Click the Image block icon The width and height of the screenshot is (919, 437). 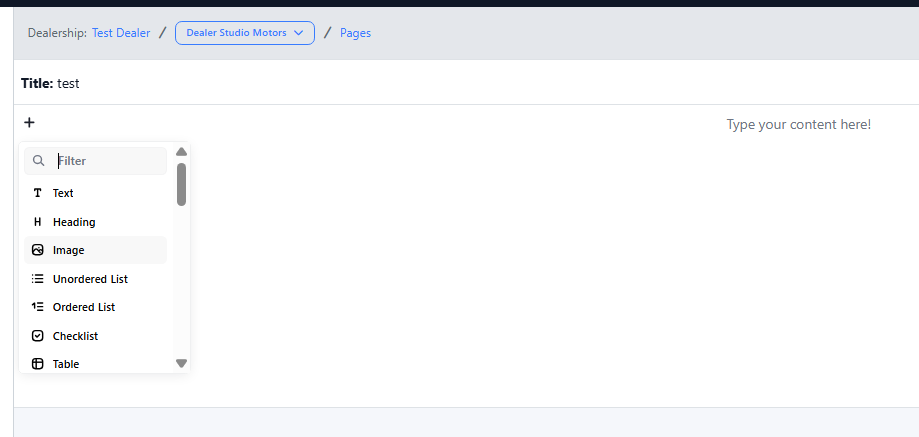pyautogui.click(x=38, y=250)
